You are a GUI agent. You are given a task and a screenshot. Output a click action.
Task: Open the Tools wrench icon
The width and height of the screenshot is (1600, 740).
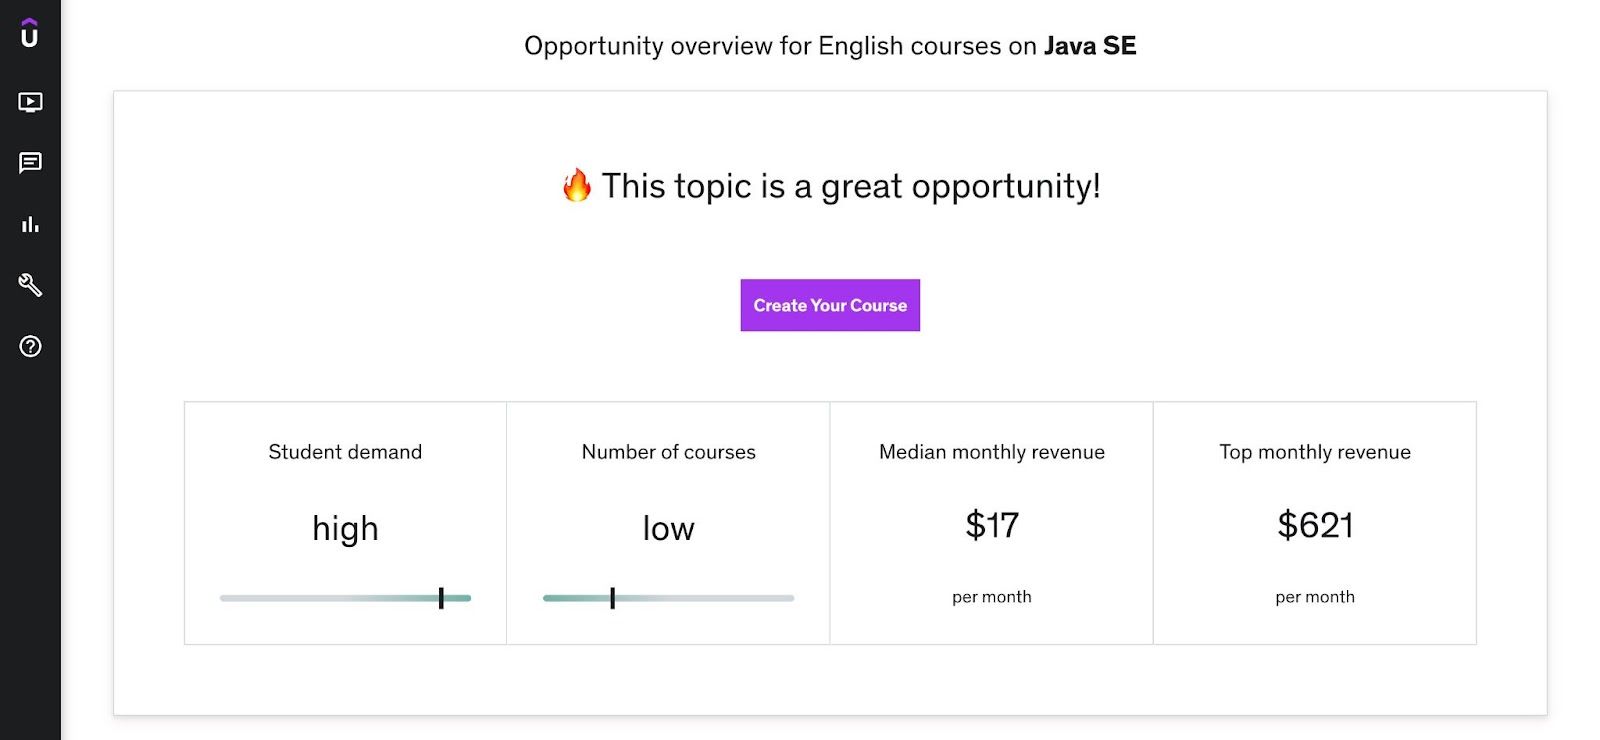tap(30, 285)
